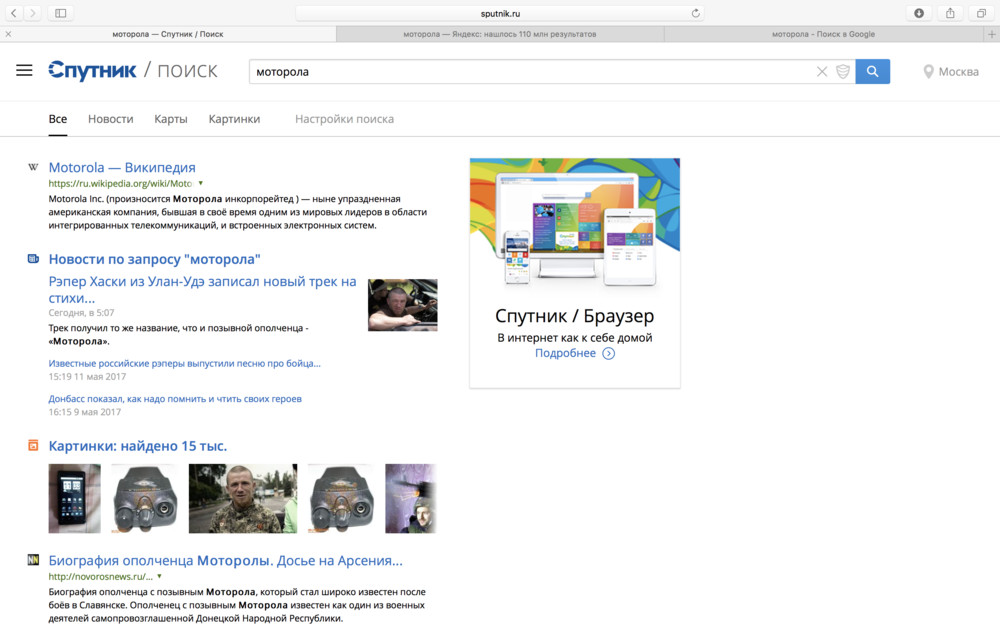This screenshot has height=625, width=1000.
Task: Click the timestamp 16:15 9 мая 2017
Action: 85,412
